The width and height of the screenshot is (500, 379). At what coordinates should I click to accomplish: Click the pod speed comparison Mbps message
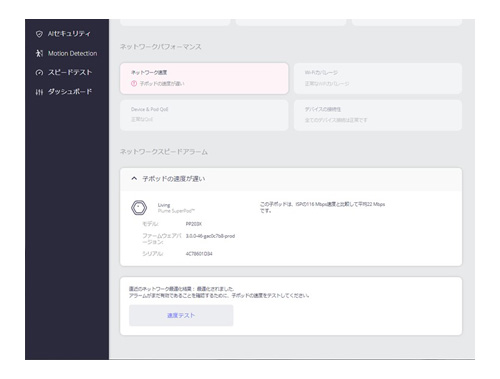(322, 207)
